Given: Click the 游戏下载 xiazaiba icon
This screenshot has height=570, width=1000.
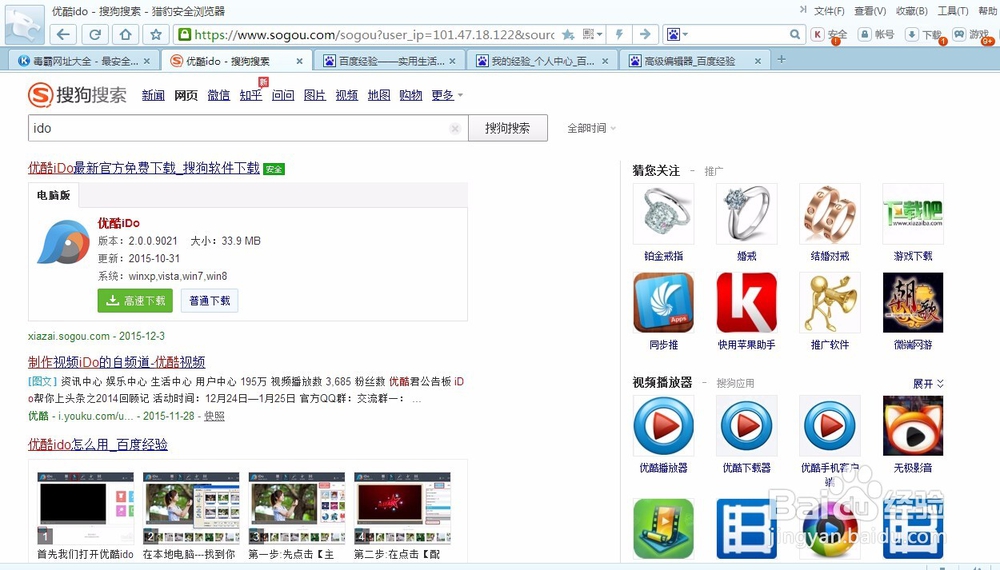Looking at the screenshot, I should coord(913,214).
